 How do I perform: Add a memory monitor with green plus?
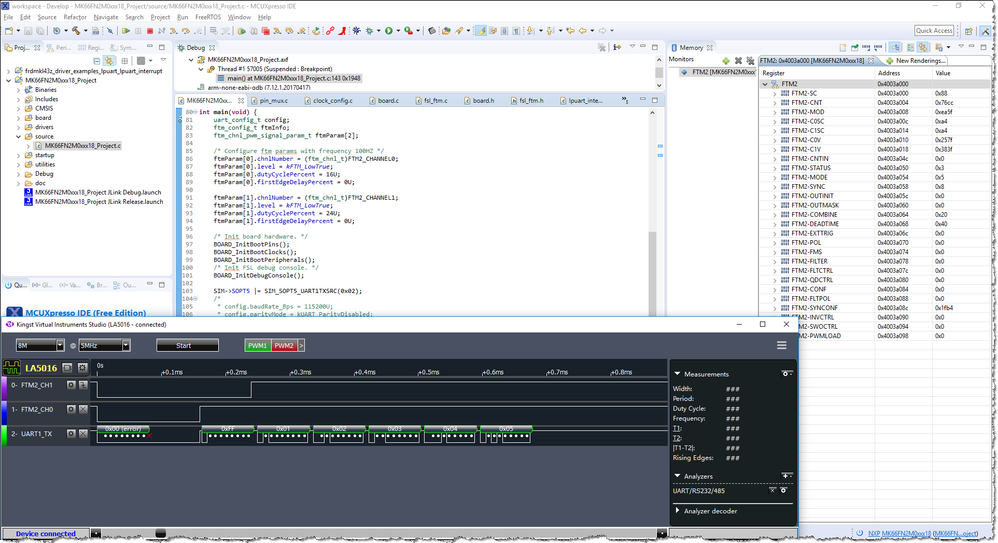[x=726, y=60]
